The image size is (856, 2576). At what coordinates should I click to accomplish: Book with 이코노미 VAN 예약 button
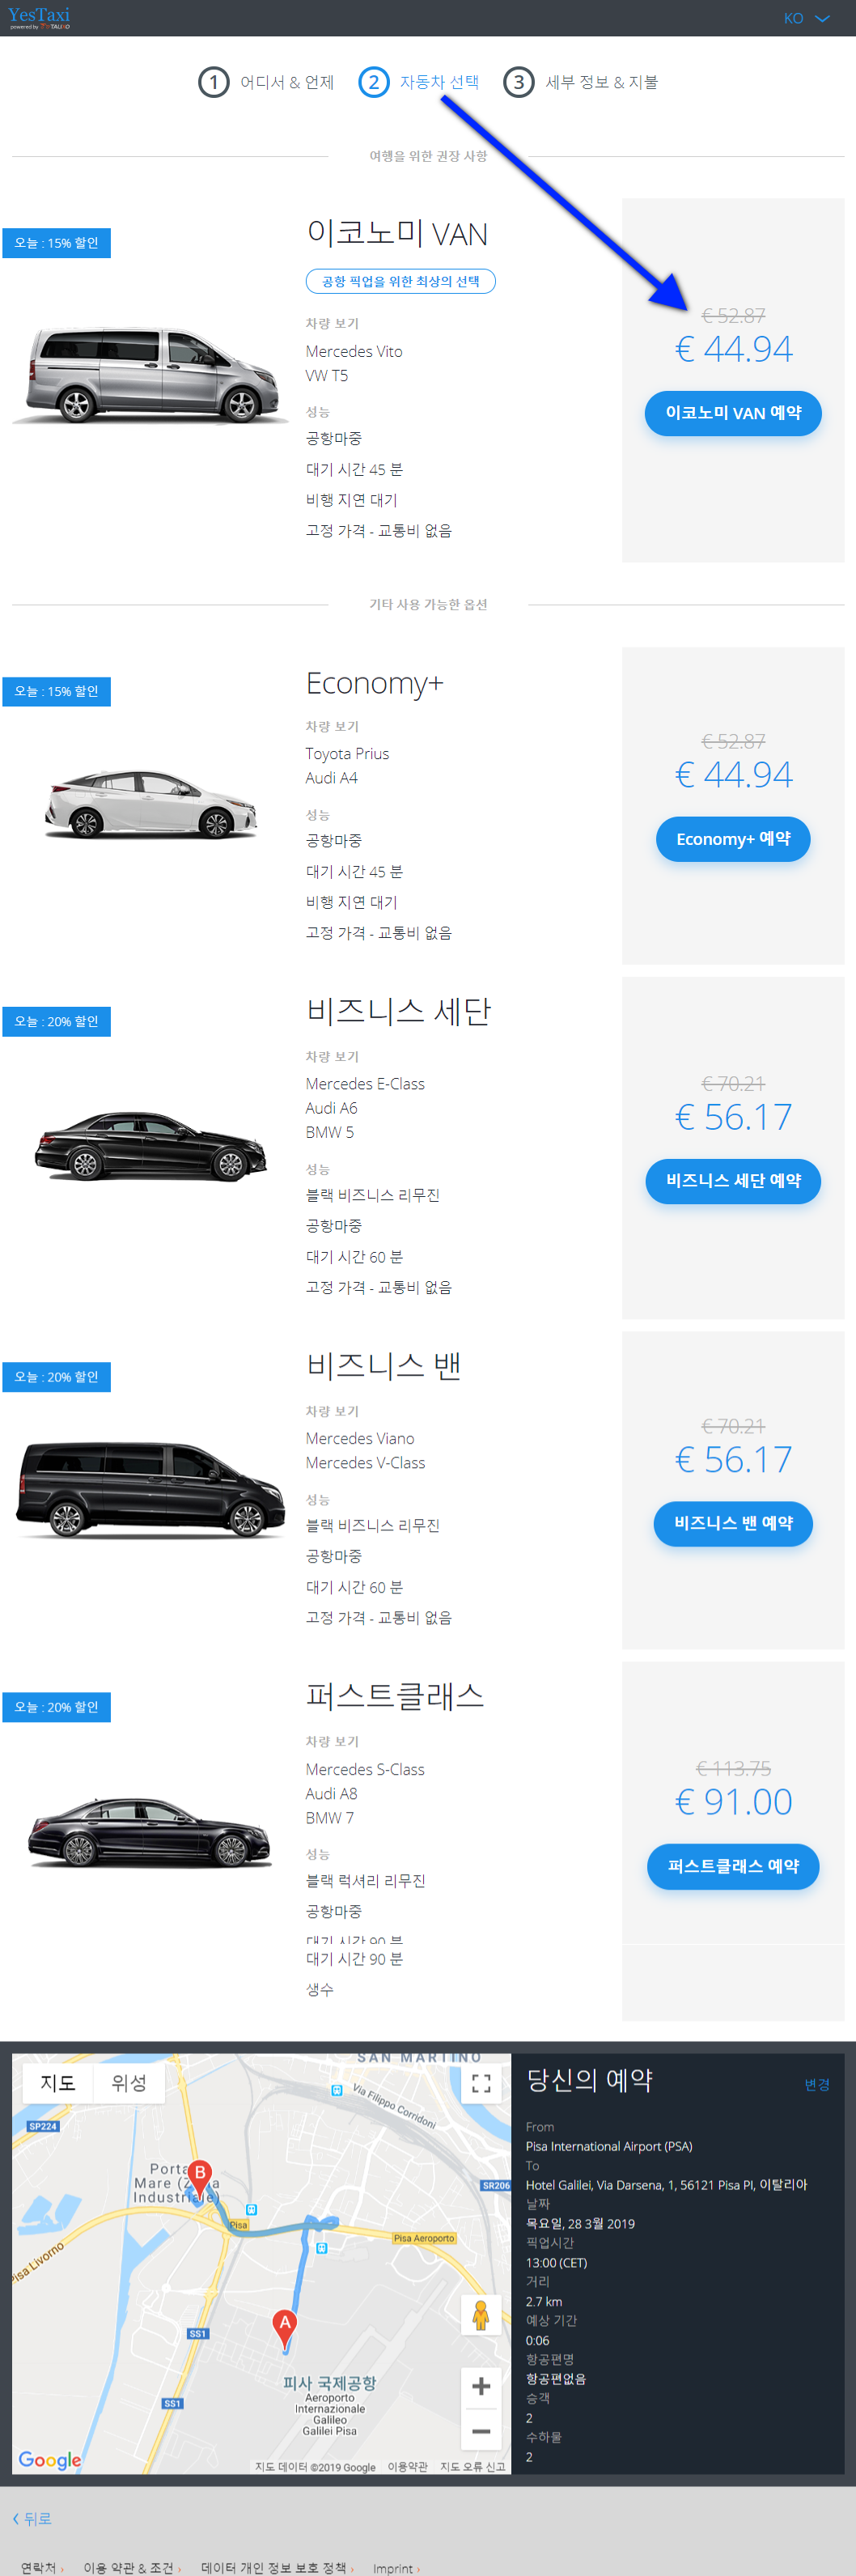(x=733, y=413)
